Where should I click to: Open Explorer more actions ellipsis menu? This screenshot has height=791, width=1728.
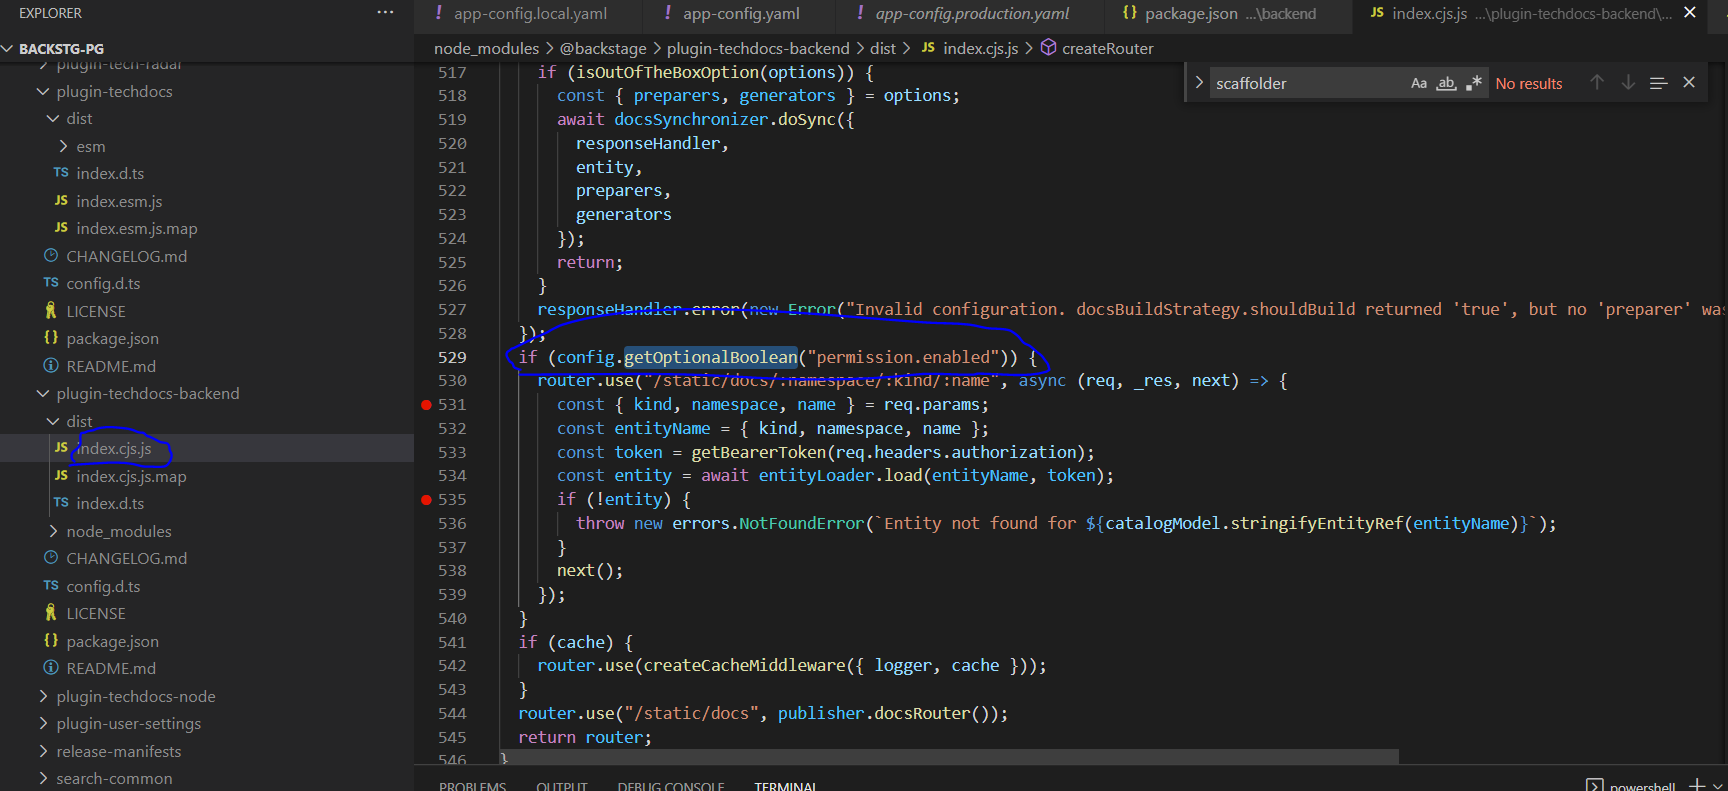385,13
